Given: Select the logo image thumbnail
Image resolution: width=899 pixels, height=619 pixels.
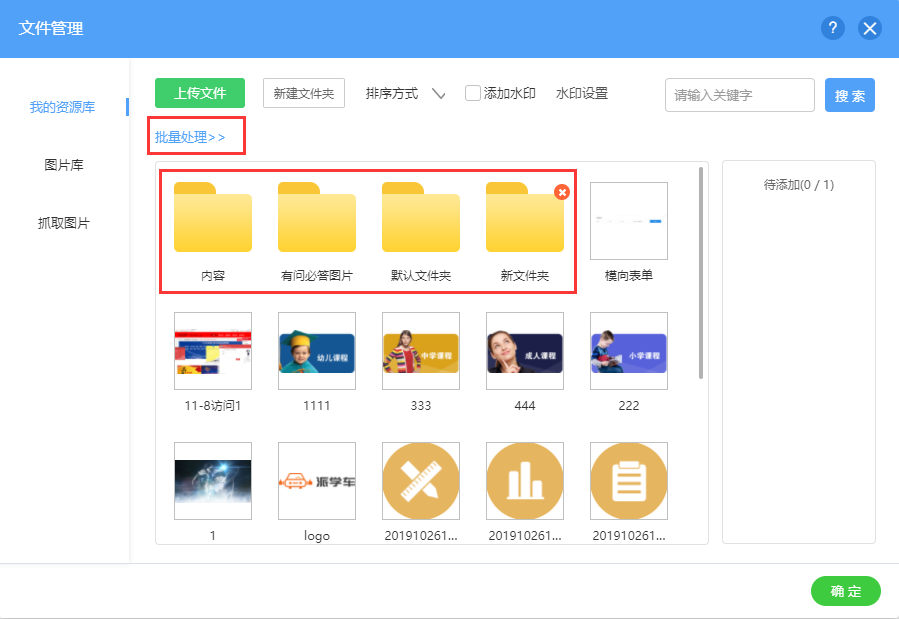Looking at the screenshot, I should coord(317,481).
